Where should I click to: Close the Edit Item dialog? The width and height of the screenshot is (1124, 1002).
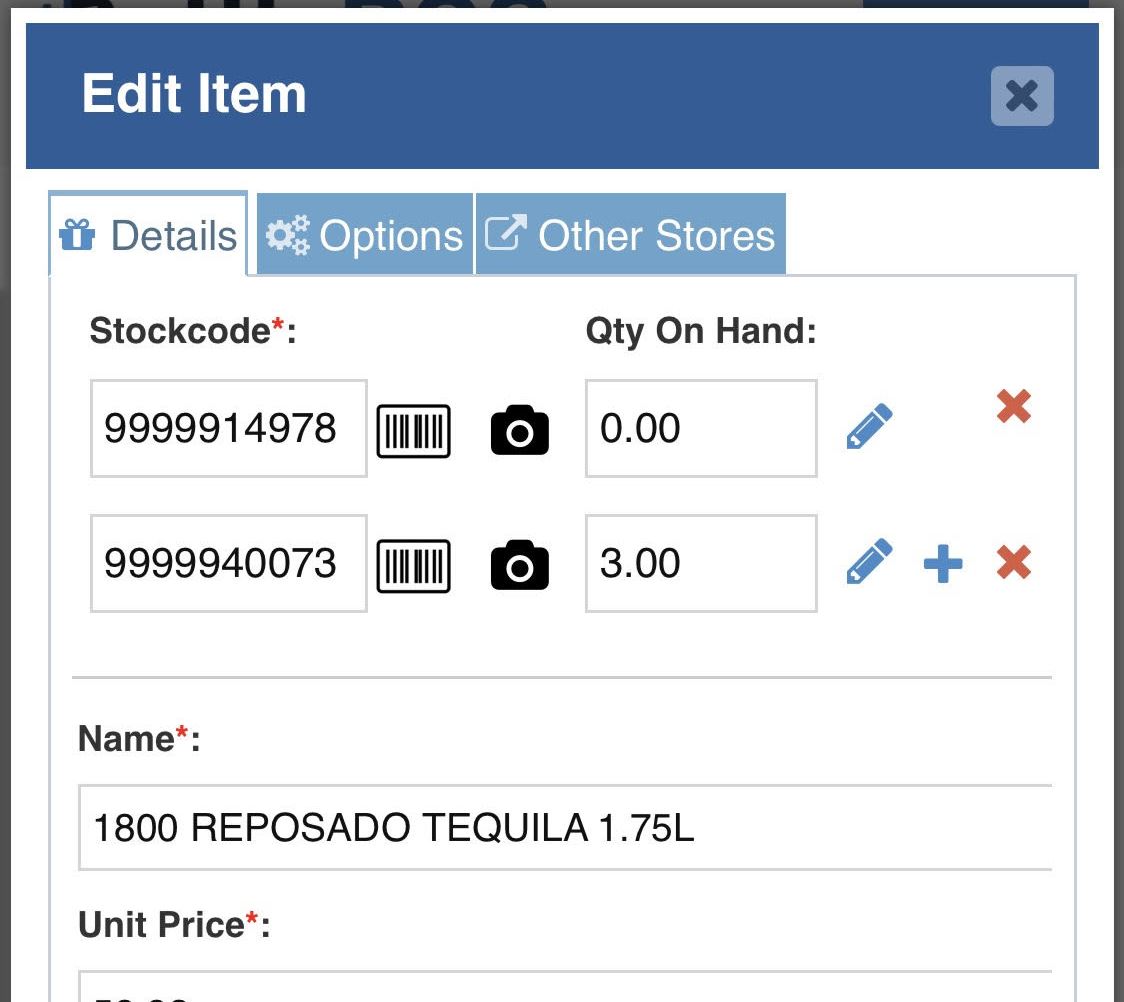point(1021,96)
